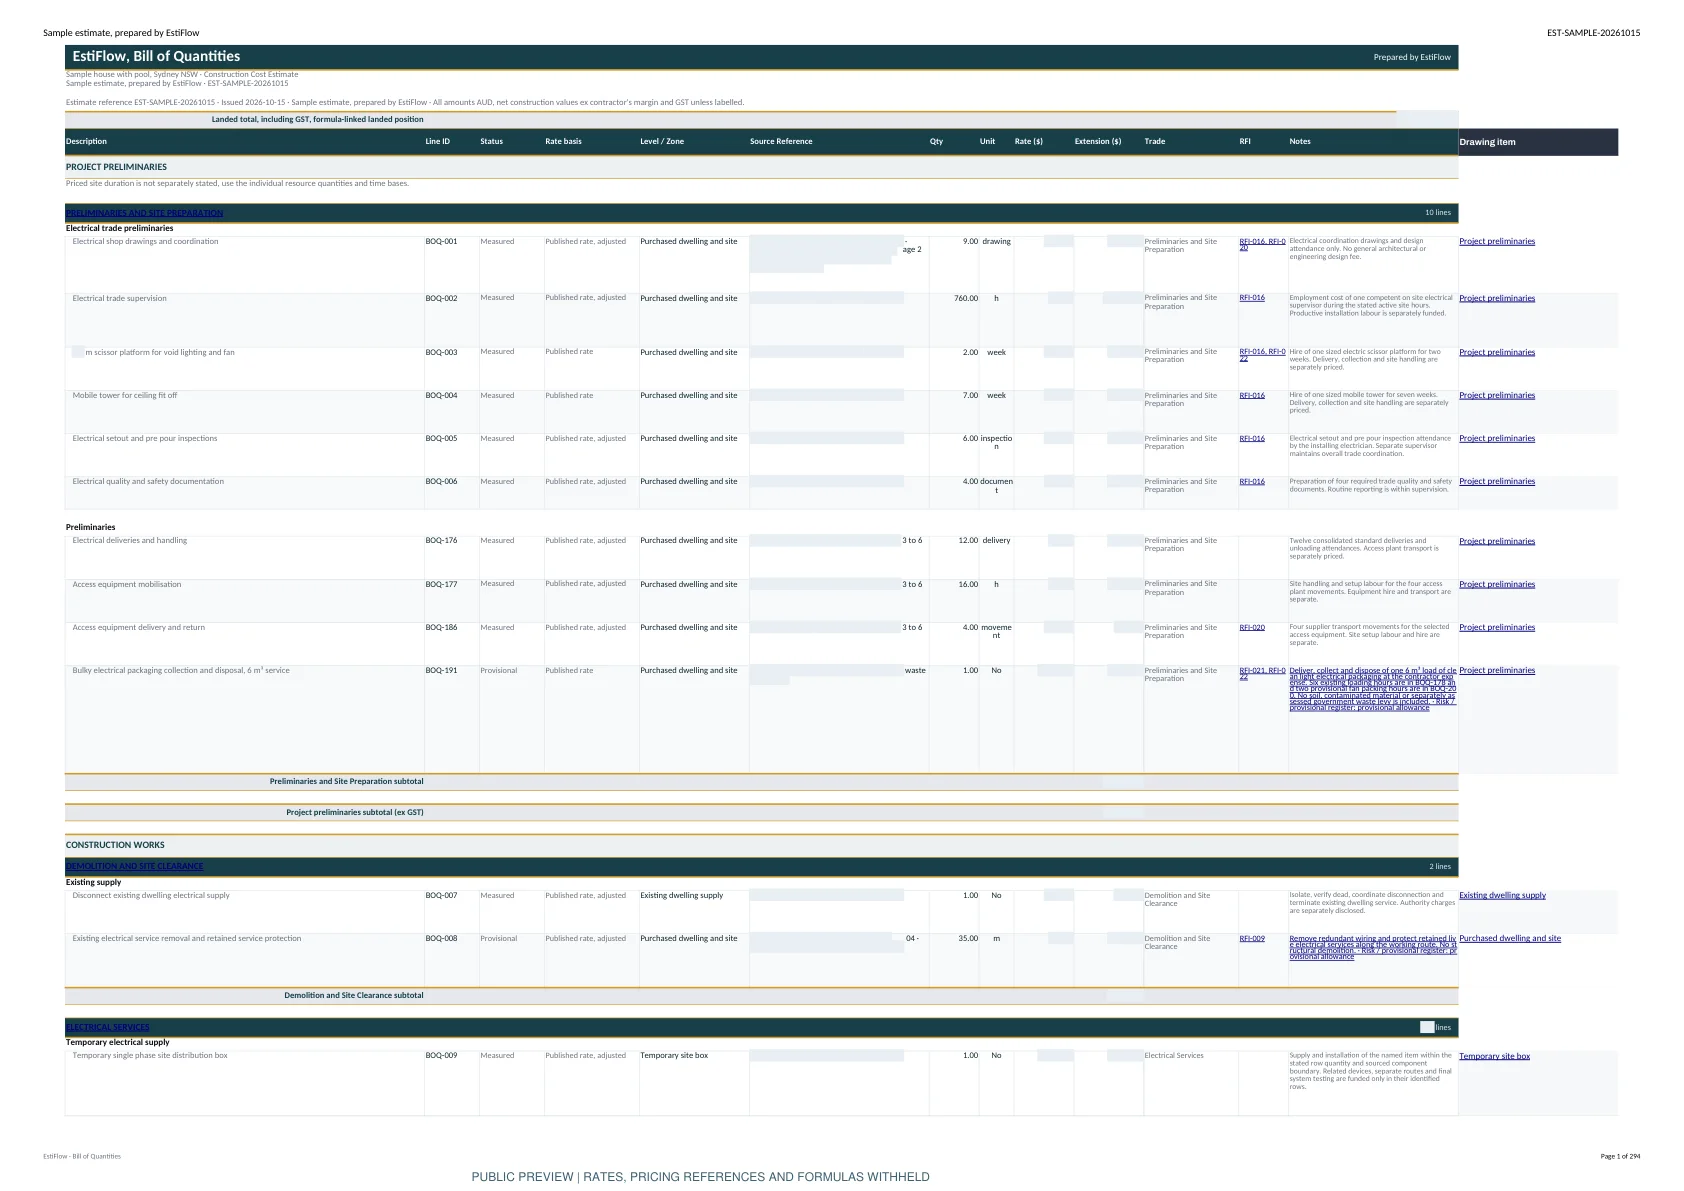The image size is (1684, 1191).
Task: Click the RFI-016 link for BOQ-002
Action: pyautogui.click(x=1252, y=298)
